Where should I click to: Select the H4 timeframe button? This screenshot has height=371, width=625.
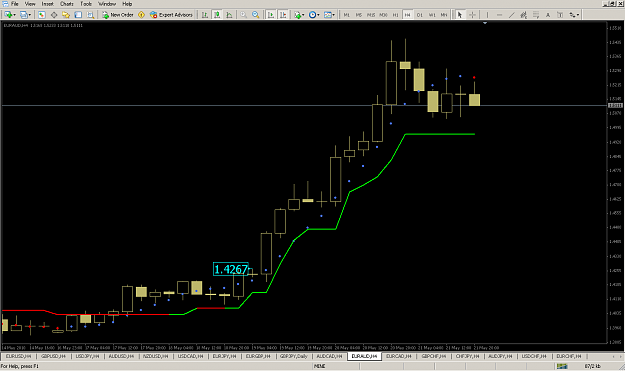coord(407,15)
